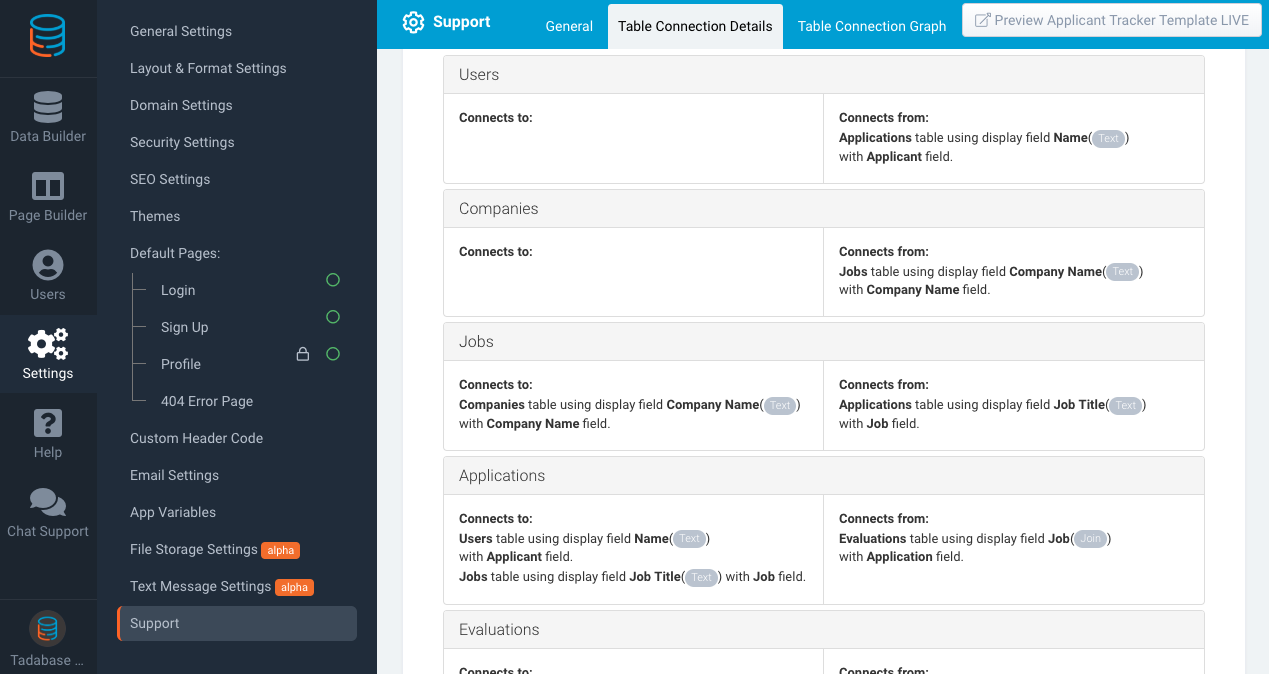Screen dimensions: 1269x674
Task: Click the Jobs table header
Action: coord(823,341)
